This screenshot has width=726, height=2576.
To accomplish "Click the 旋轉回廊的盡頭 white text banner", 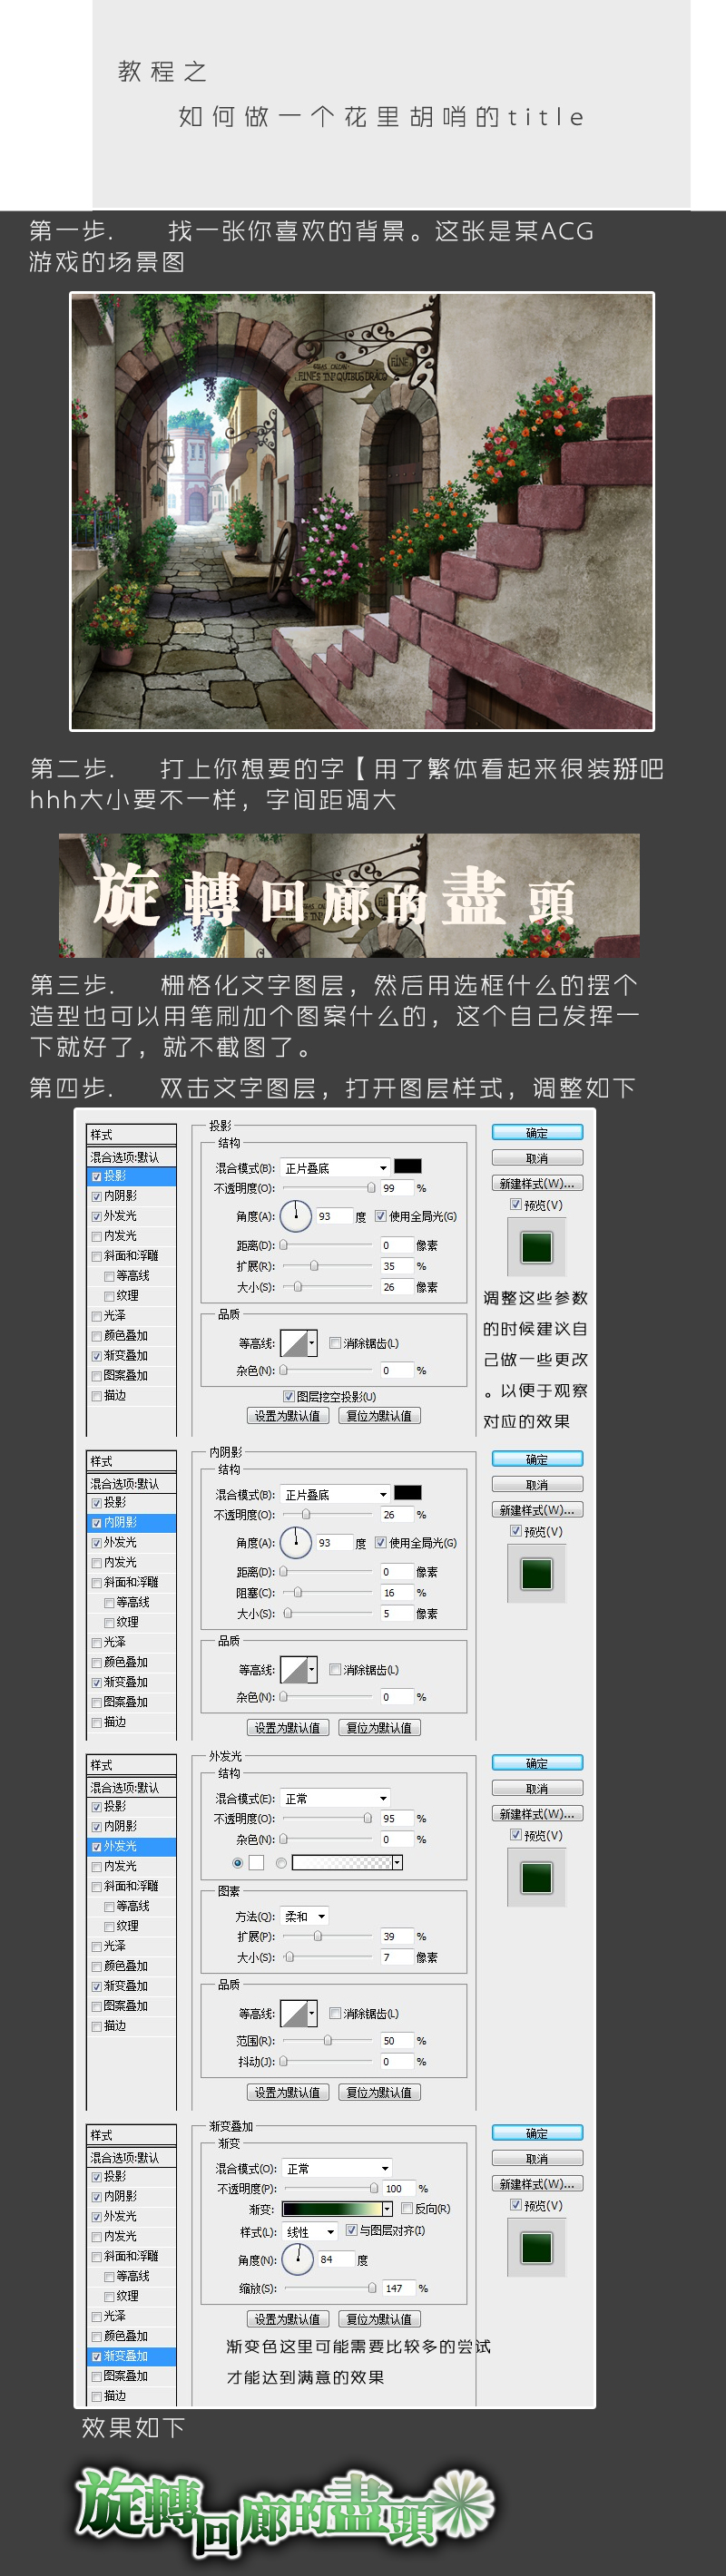I will pos(349,896).
